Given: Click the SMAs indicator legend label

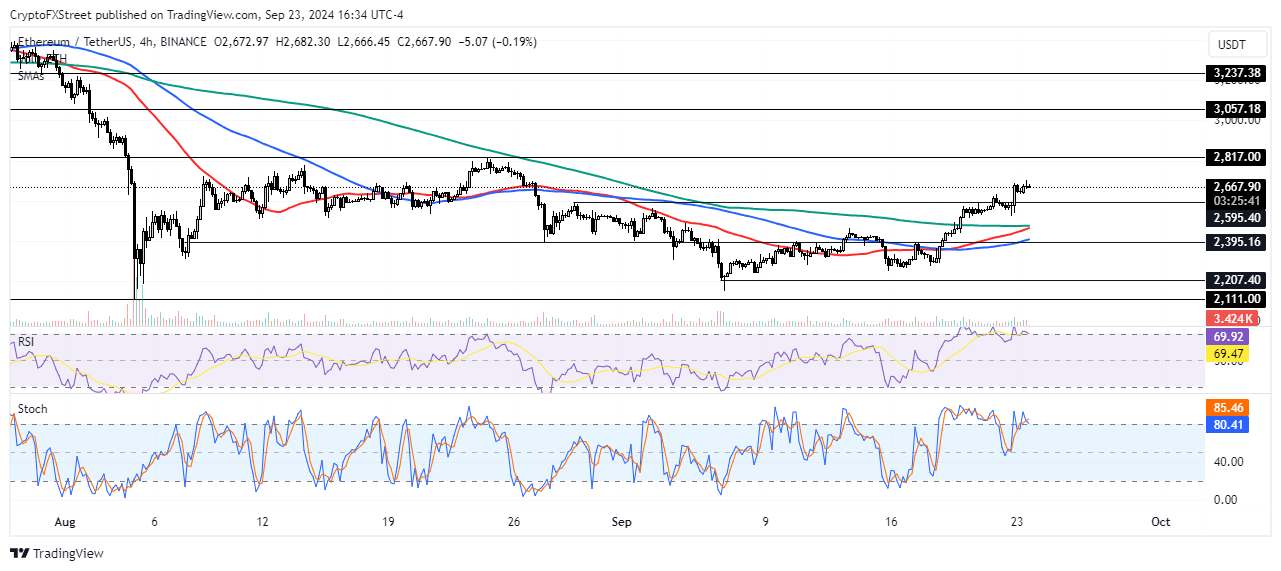Looking at the screenshot, I should tap(32, 75).
